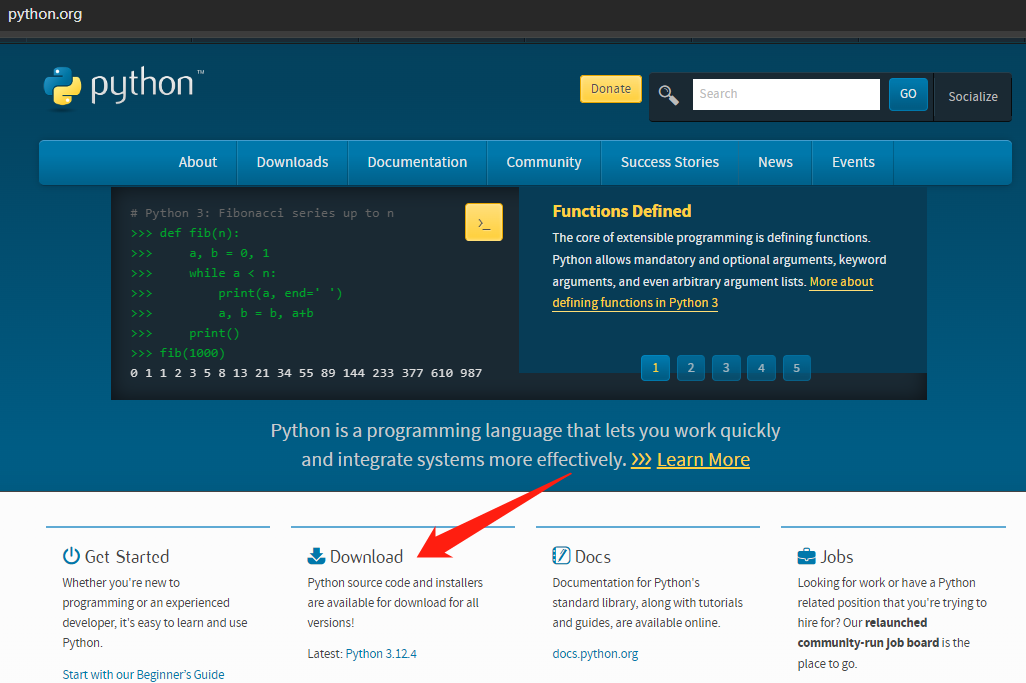Click the yellow Donate button
Viewport: 1026px width, 683px height.
click(610, 89)
